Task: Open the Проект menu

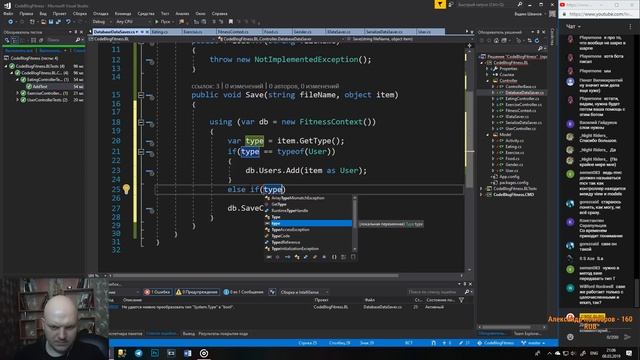Action: coord(59,13)
